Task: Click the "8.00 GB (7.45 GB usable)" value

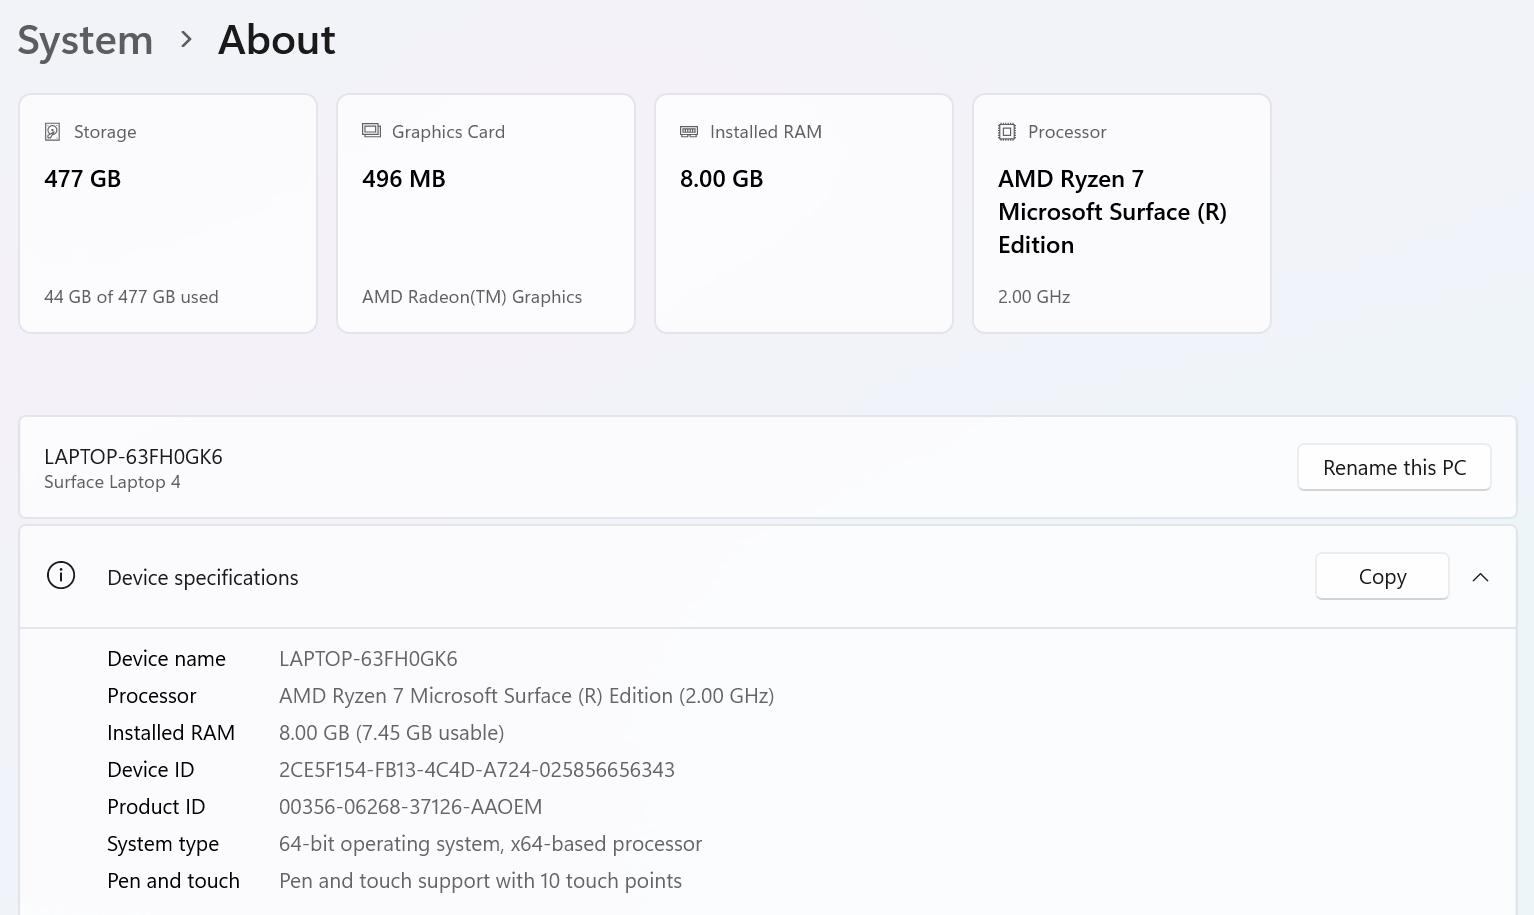Action: 391,733
